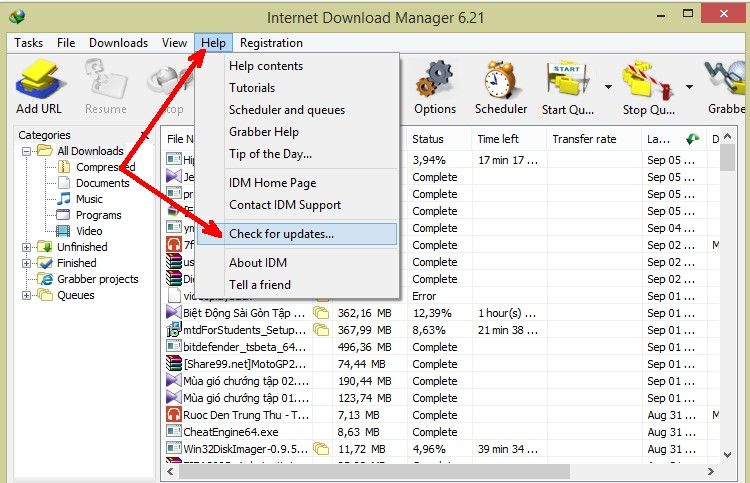This screenshot has width=750, height=483.
Task: Select the Compressed category icon
Action: [x=64, y=167]
